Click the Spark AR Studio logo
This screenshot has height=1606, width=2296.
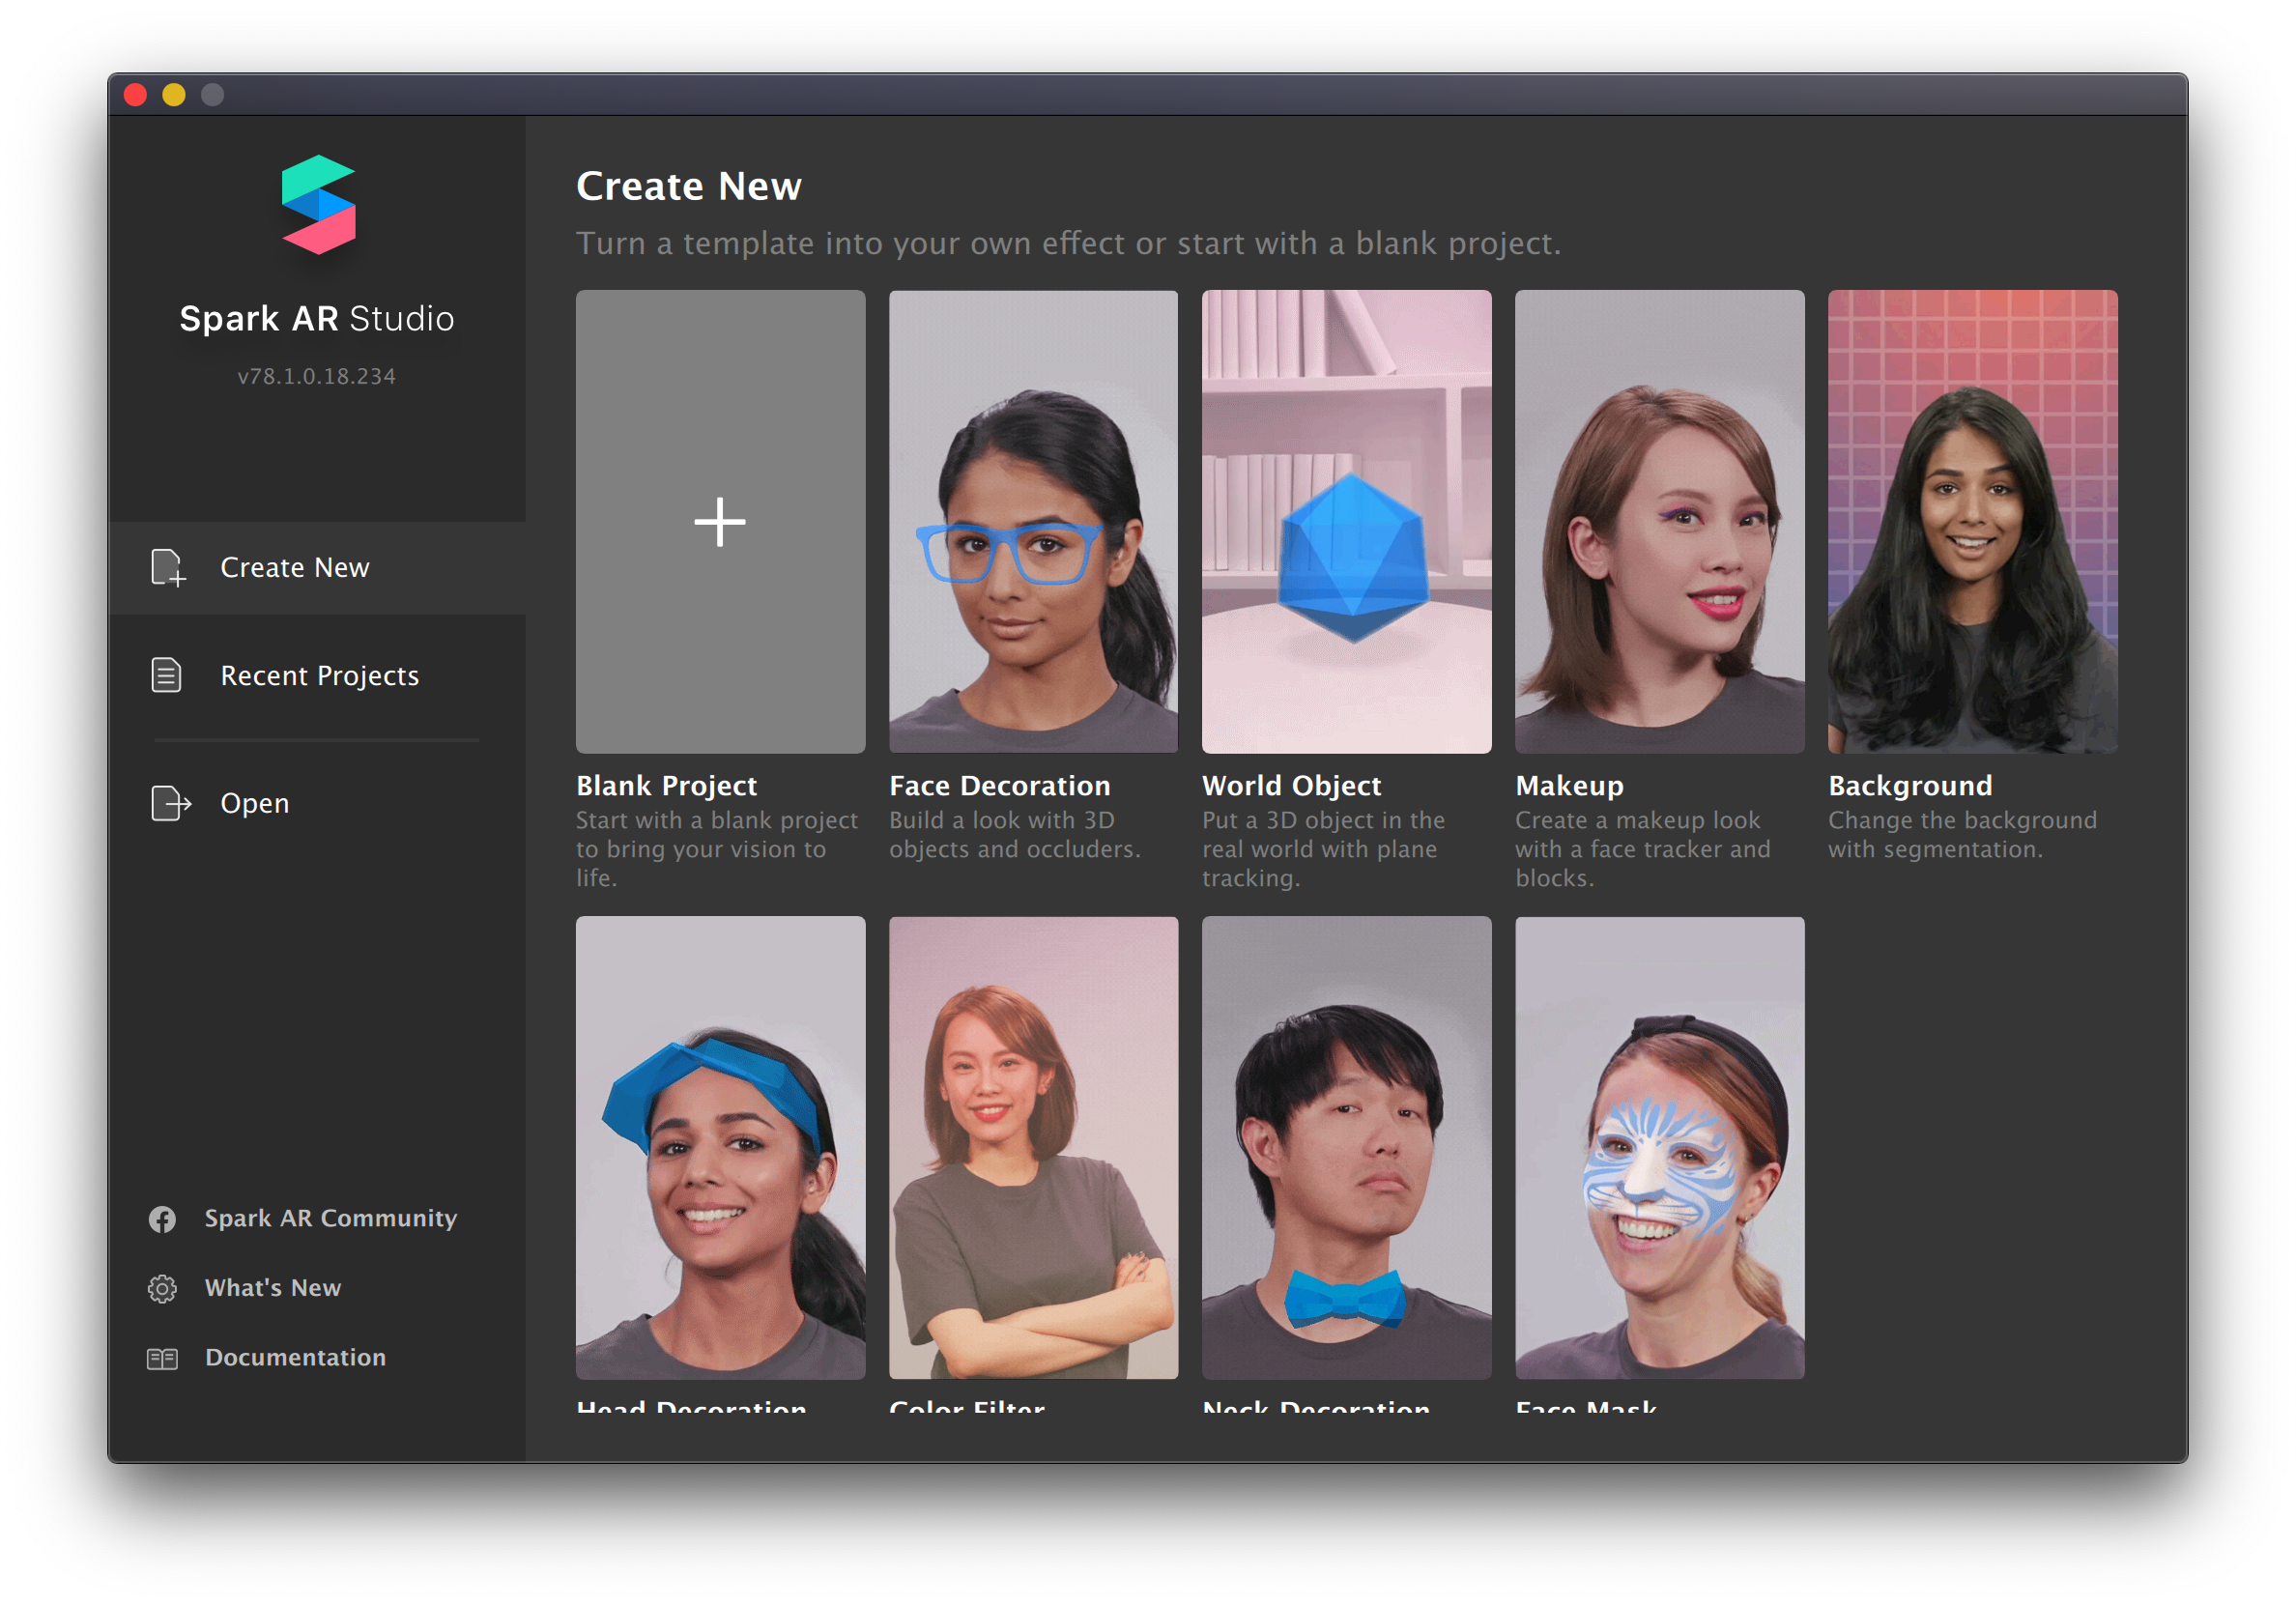coord(318,205)
